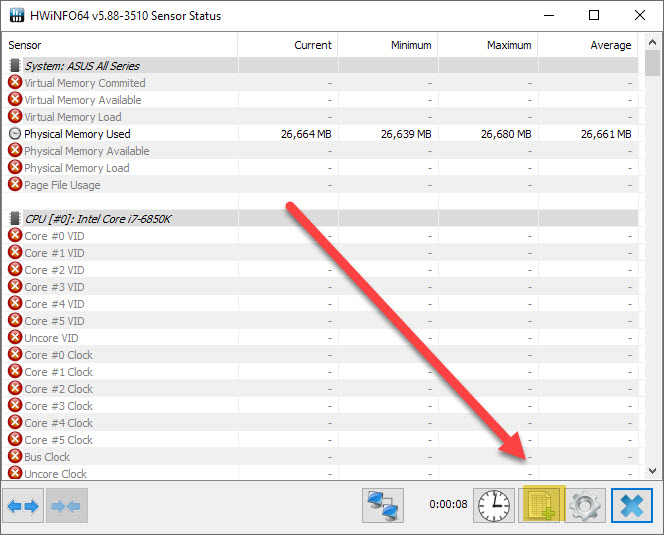Click red X icon beside Virtual Memory Load
The image size is (664, 535).
15,116
